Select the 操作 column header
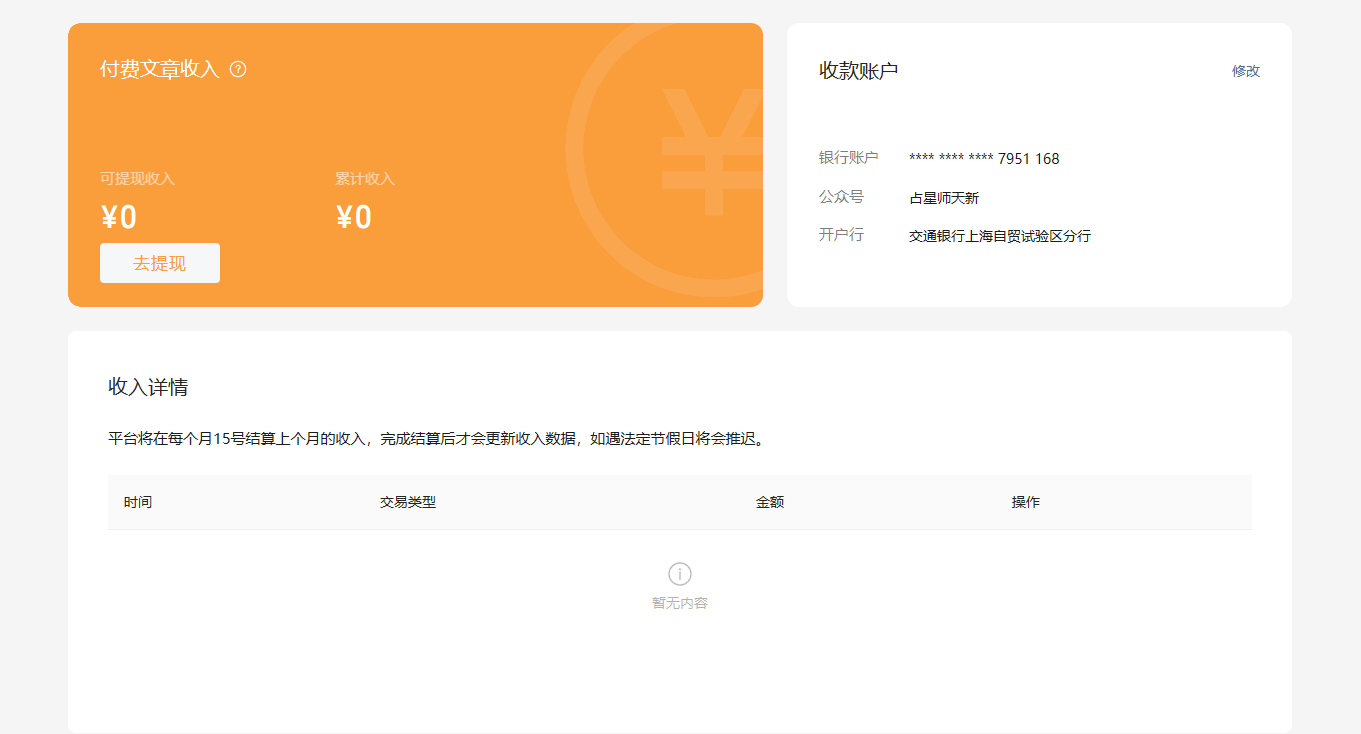Screen dimensions: 1361x734 pyautogui.click(x=1026, y=502)
